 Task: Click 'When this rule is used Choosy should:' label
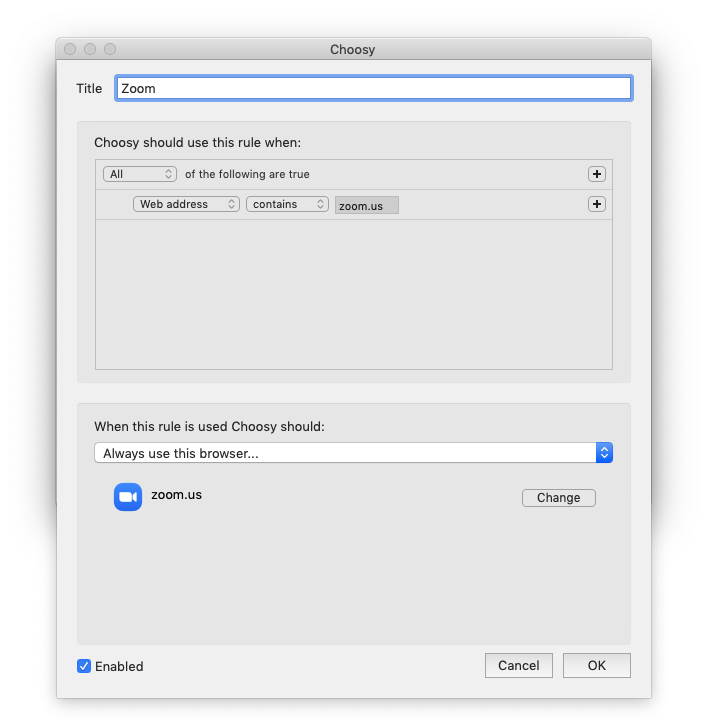pyautogui.click(x=209, y=426)
